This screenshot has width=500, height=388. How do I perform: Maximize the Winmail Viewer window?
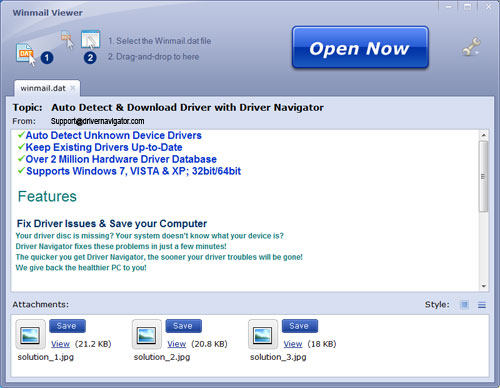pyautogui.click(x=468, y=7)
